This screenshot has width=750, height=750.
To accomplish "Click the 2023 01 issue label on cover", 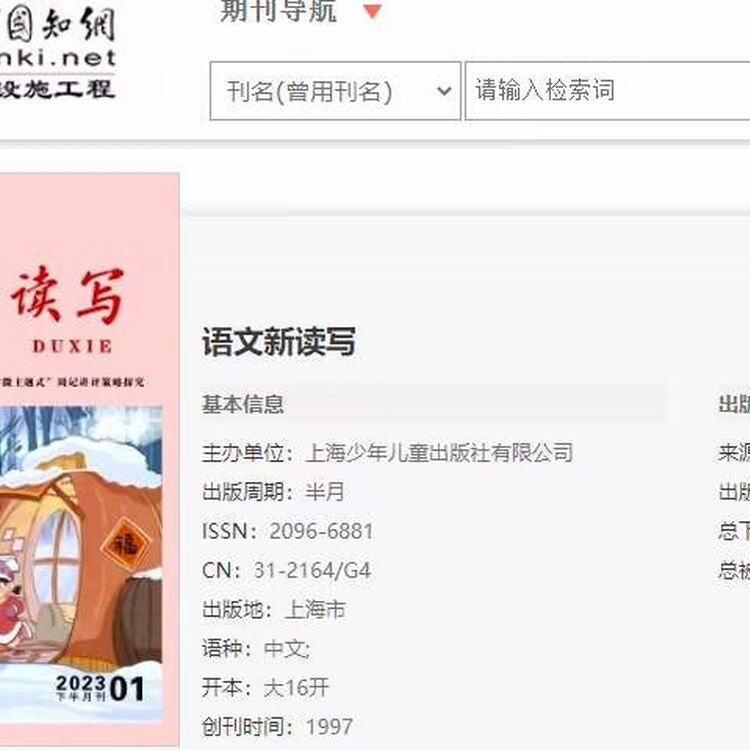I will tap(100, 688).
